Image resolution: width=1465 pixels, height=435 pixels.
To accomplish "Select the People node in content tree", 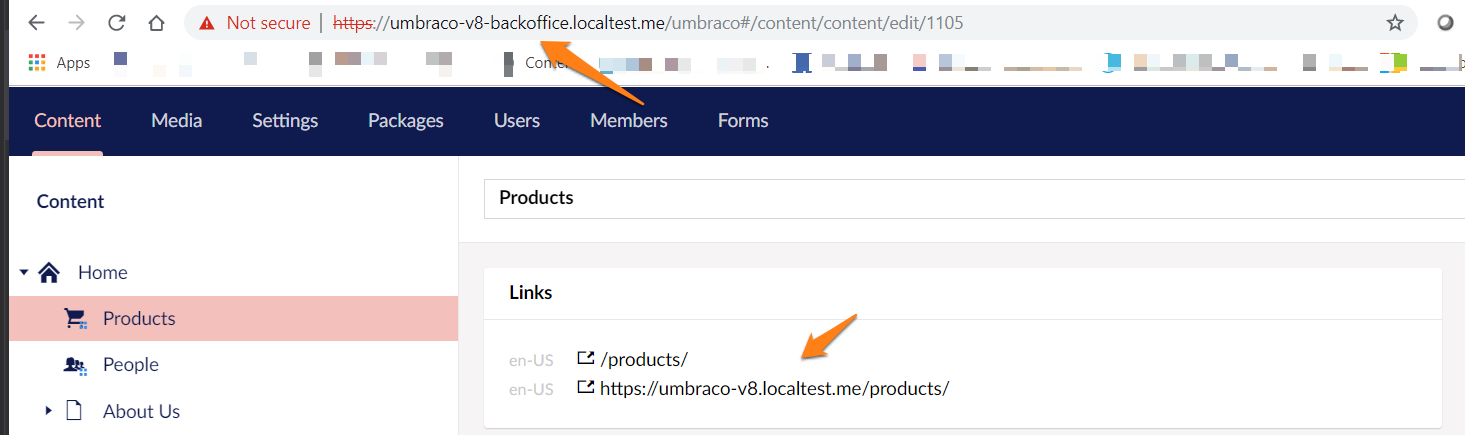I will click(130, 365).
